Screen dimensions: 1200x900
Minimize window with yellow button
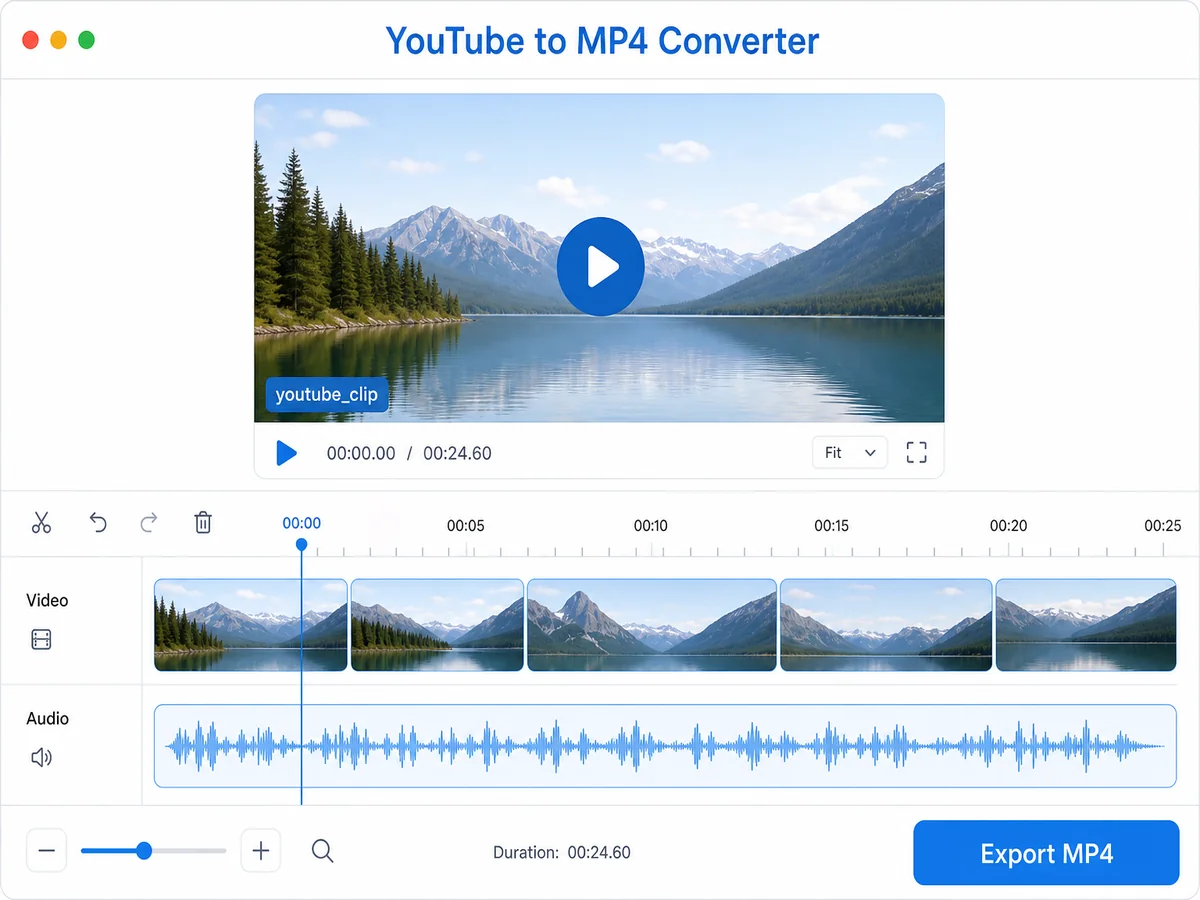click(58, 40)
